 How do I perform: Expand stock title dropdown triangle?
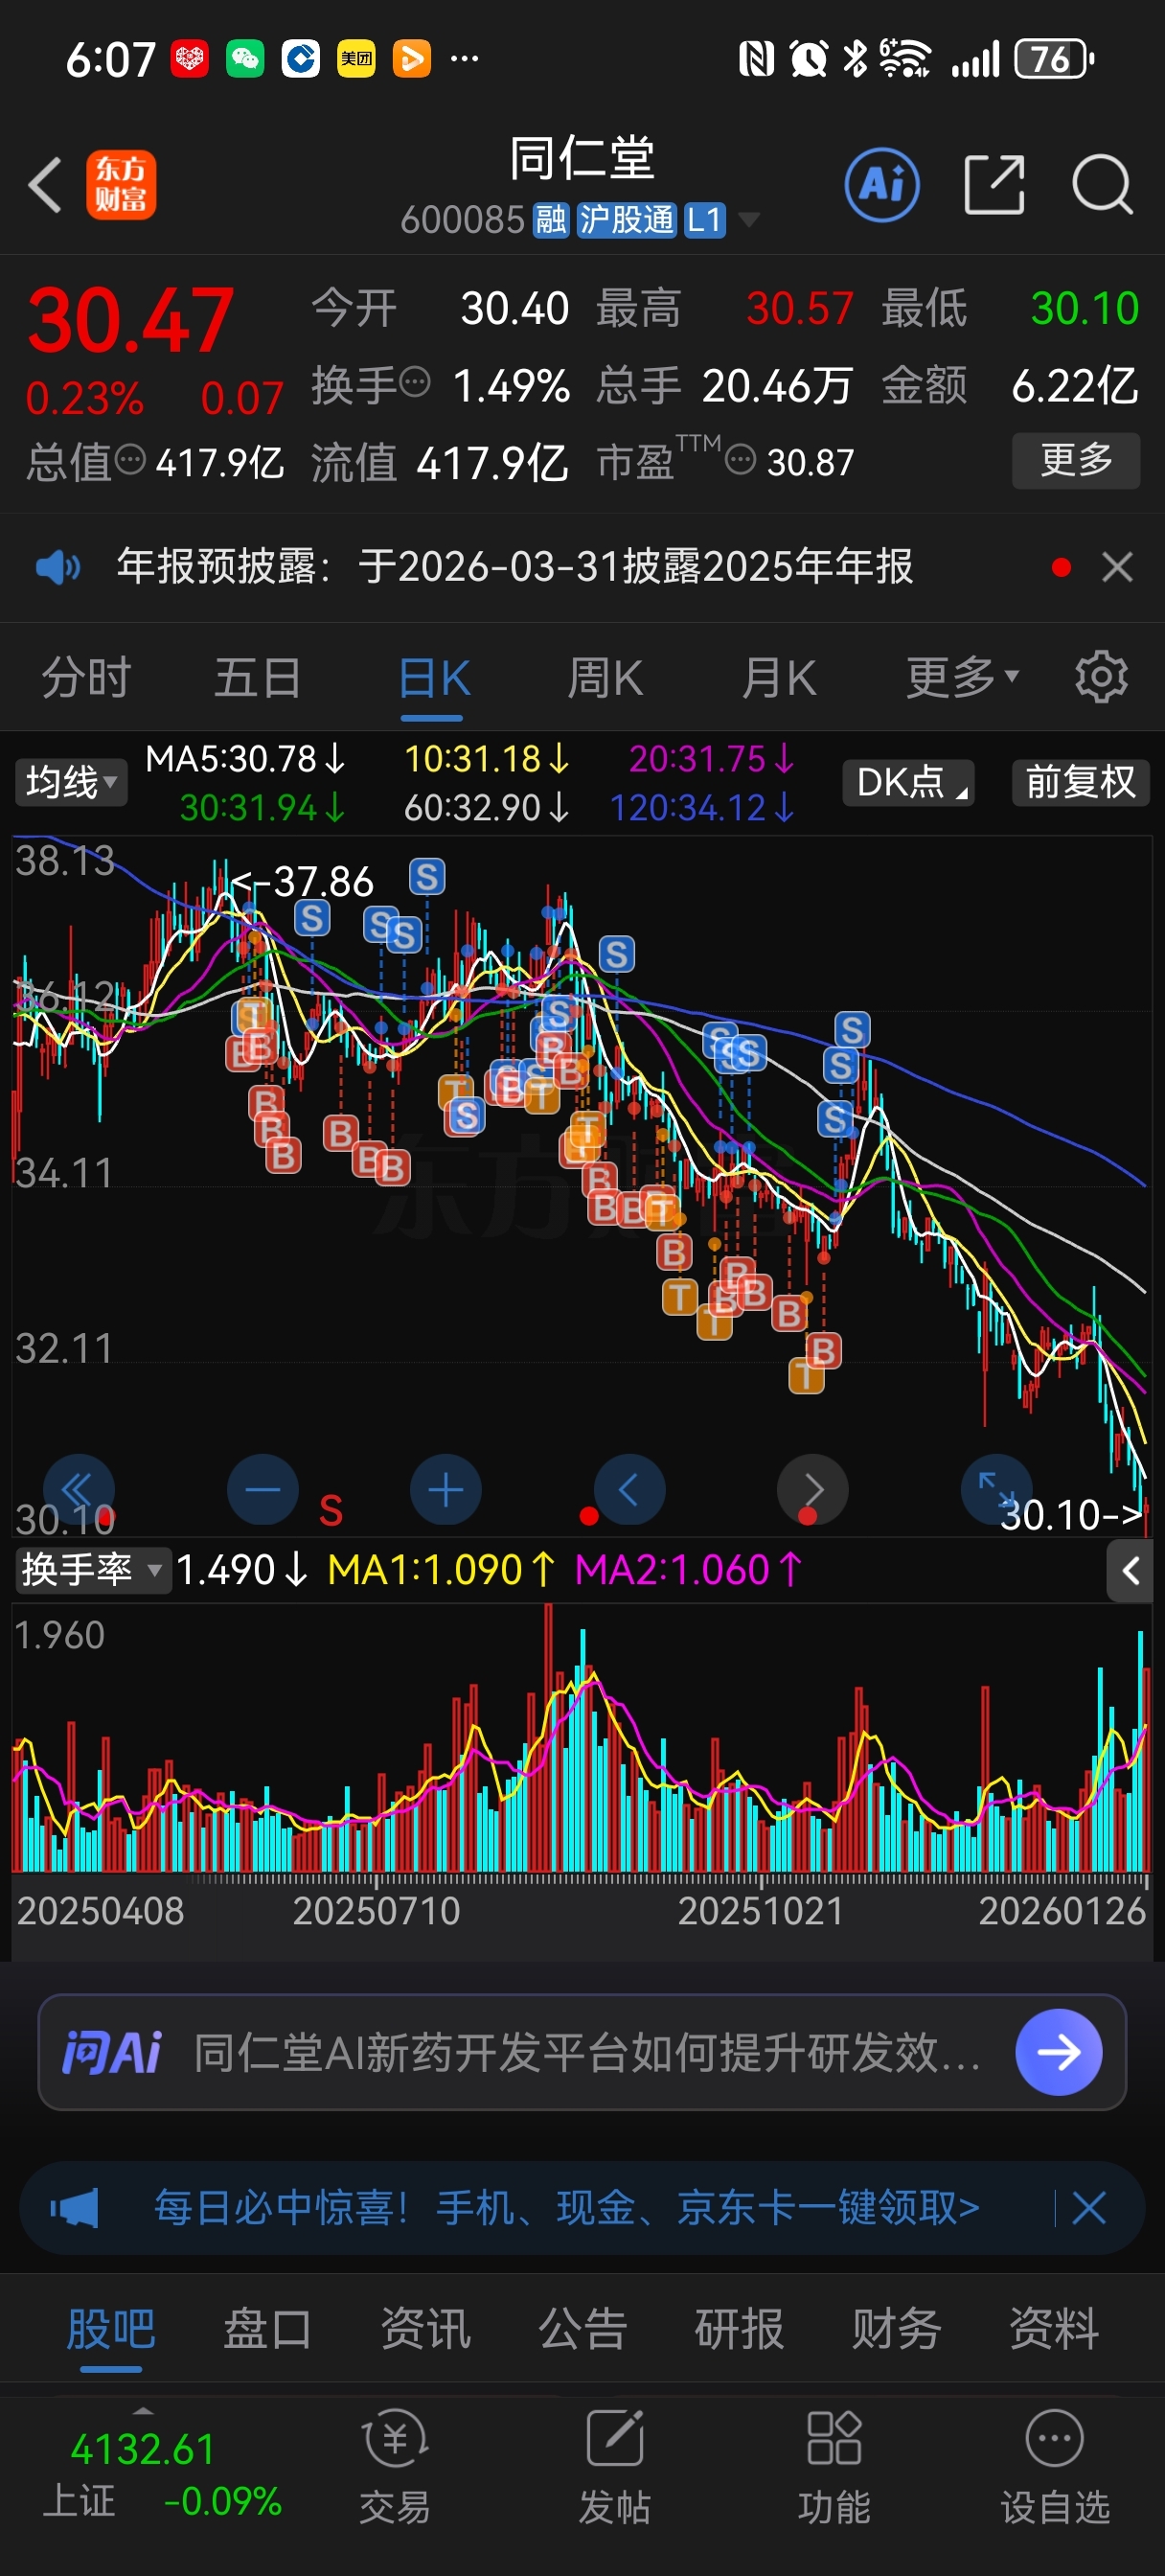[747, 219]
